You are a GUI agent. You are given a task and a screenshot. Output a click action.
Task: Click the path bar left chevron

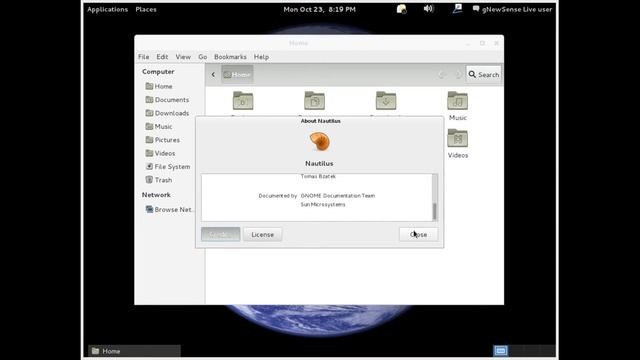(x=213, y=75)
